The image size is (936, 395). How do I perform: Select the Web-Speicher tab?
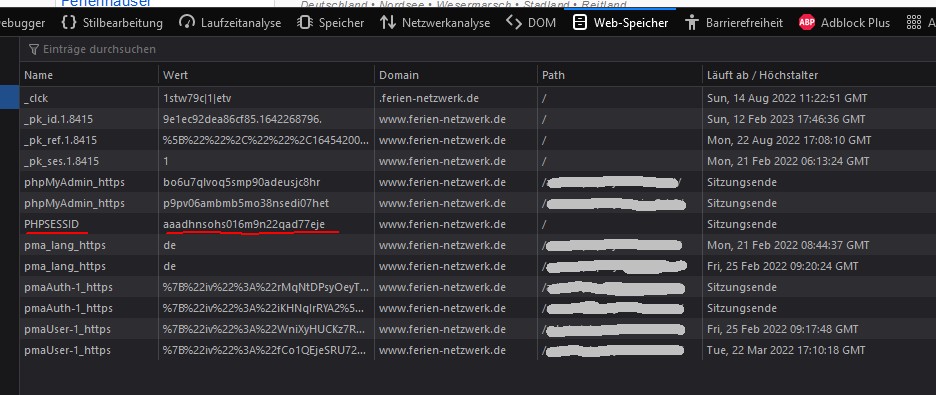point(620,23)
